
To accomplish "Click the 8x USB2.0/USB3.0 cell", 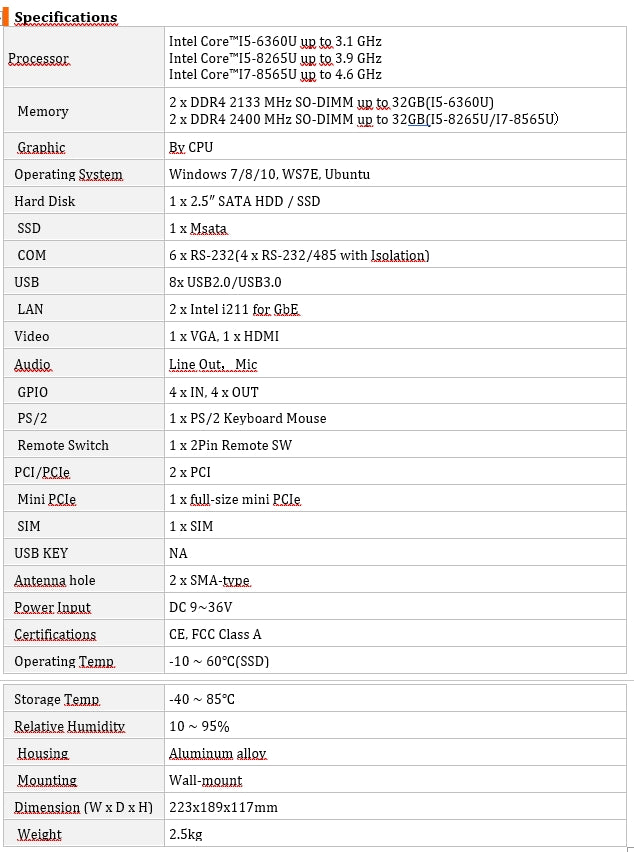I will [225, 283].
